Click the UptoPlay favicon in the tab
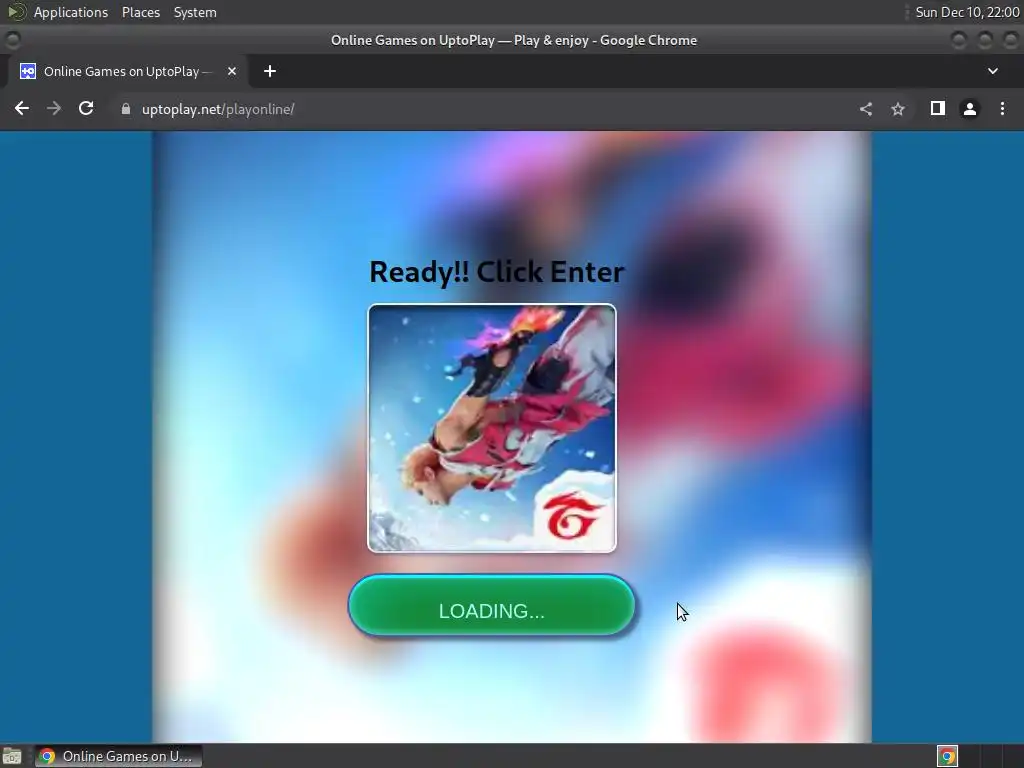 point(27,71)
